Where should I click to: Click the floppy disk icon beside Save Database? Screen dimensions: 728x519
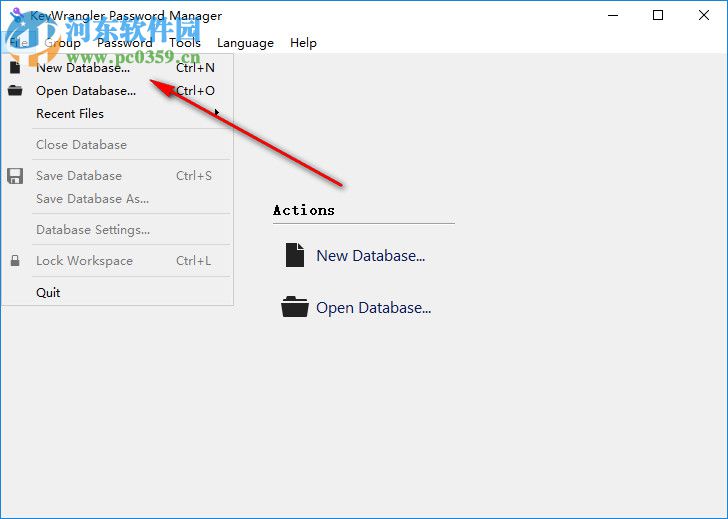15,176
